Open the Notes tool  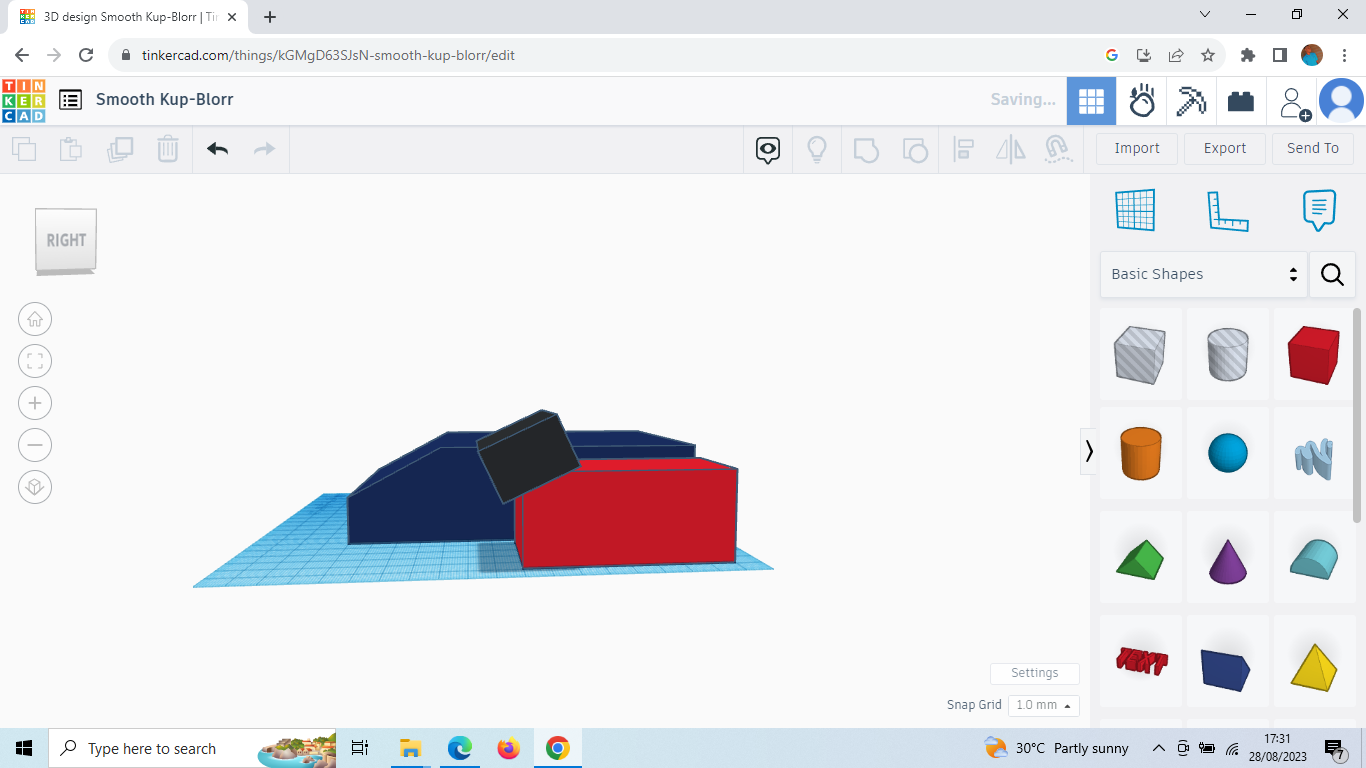1318,210
